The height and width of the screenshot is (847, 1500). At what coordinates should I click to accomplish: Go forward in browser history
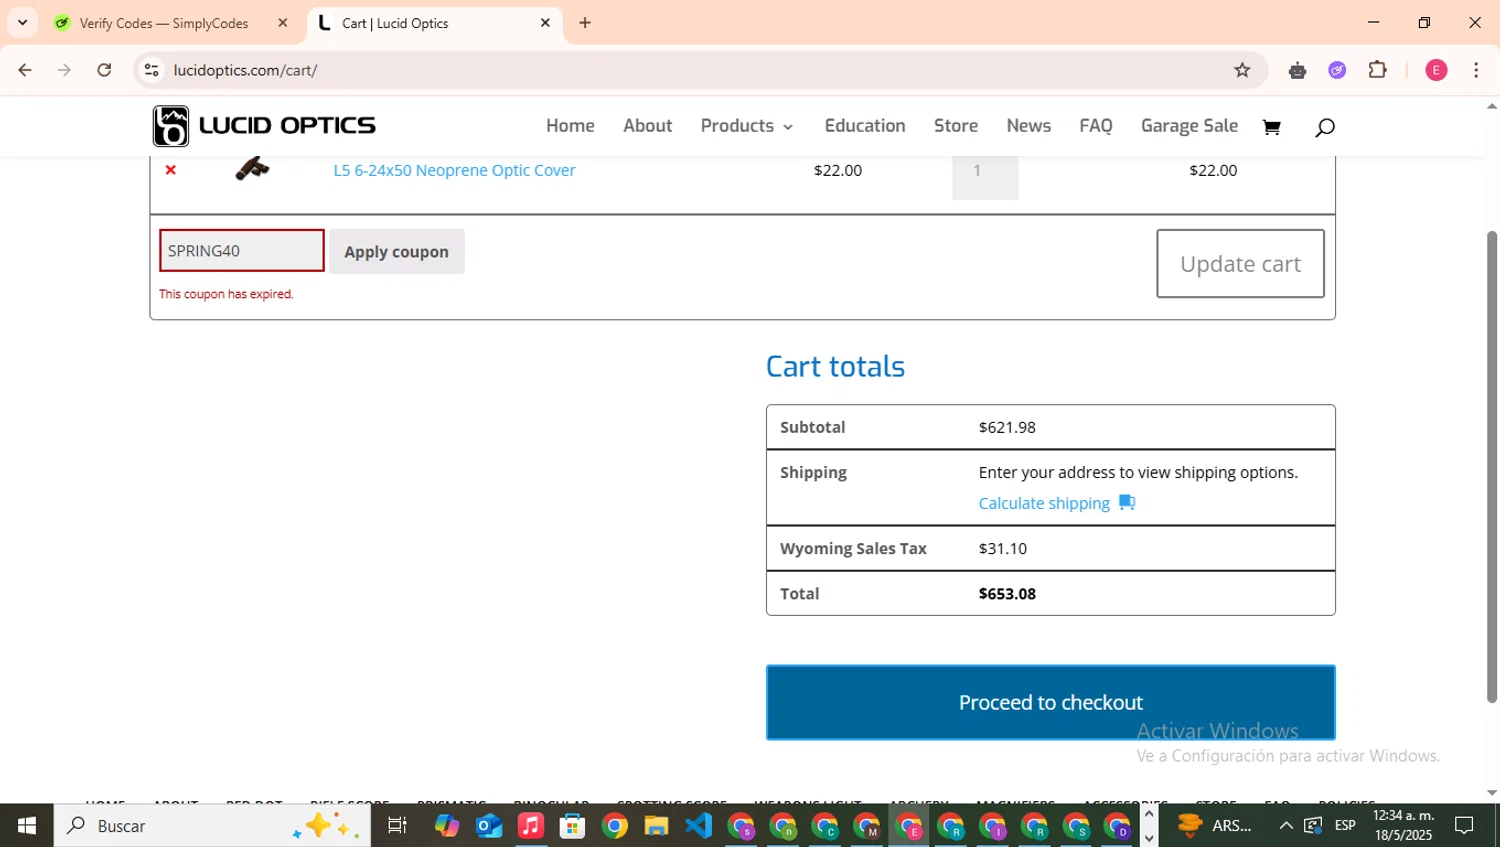coord(64,70)
